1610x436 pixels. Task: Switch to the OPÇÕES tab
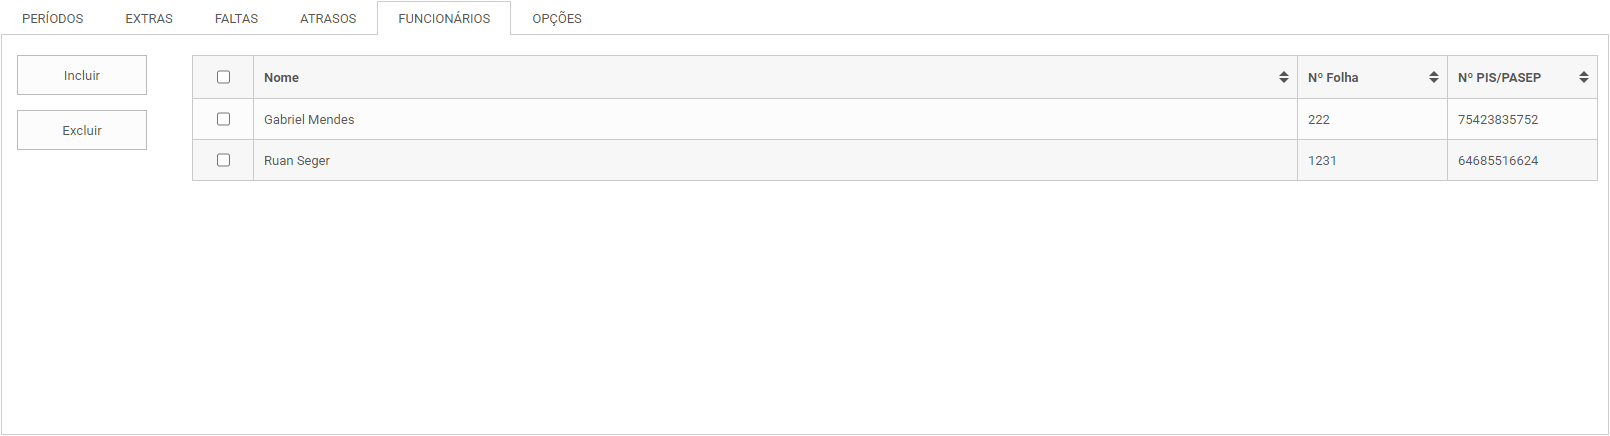[x=557, y=18]
